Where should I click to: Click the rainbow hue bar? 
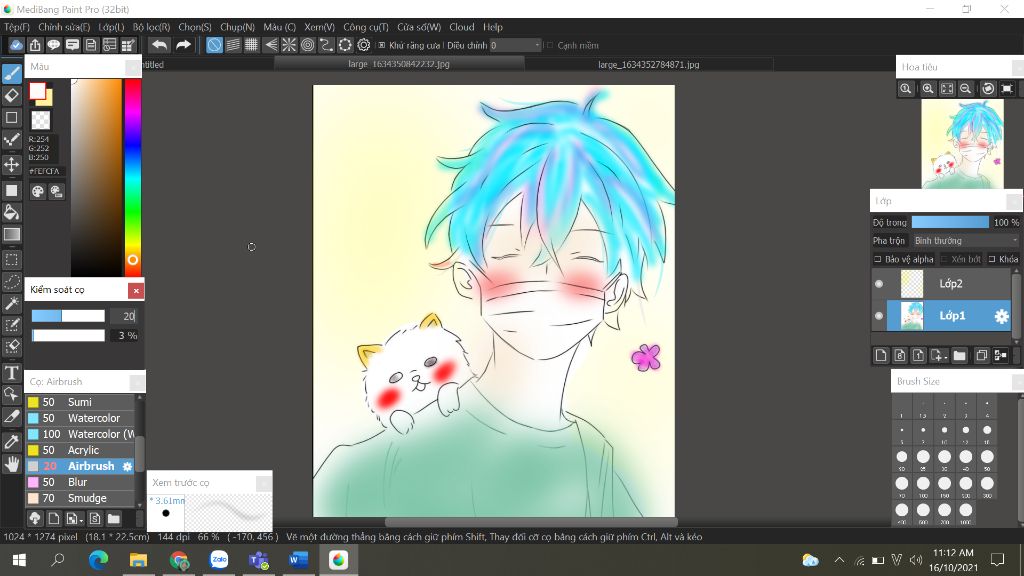pyautogui.click(x=133, y=176)
